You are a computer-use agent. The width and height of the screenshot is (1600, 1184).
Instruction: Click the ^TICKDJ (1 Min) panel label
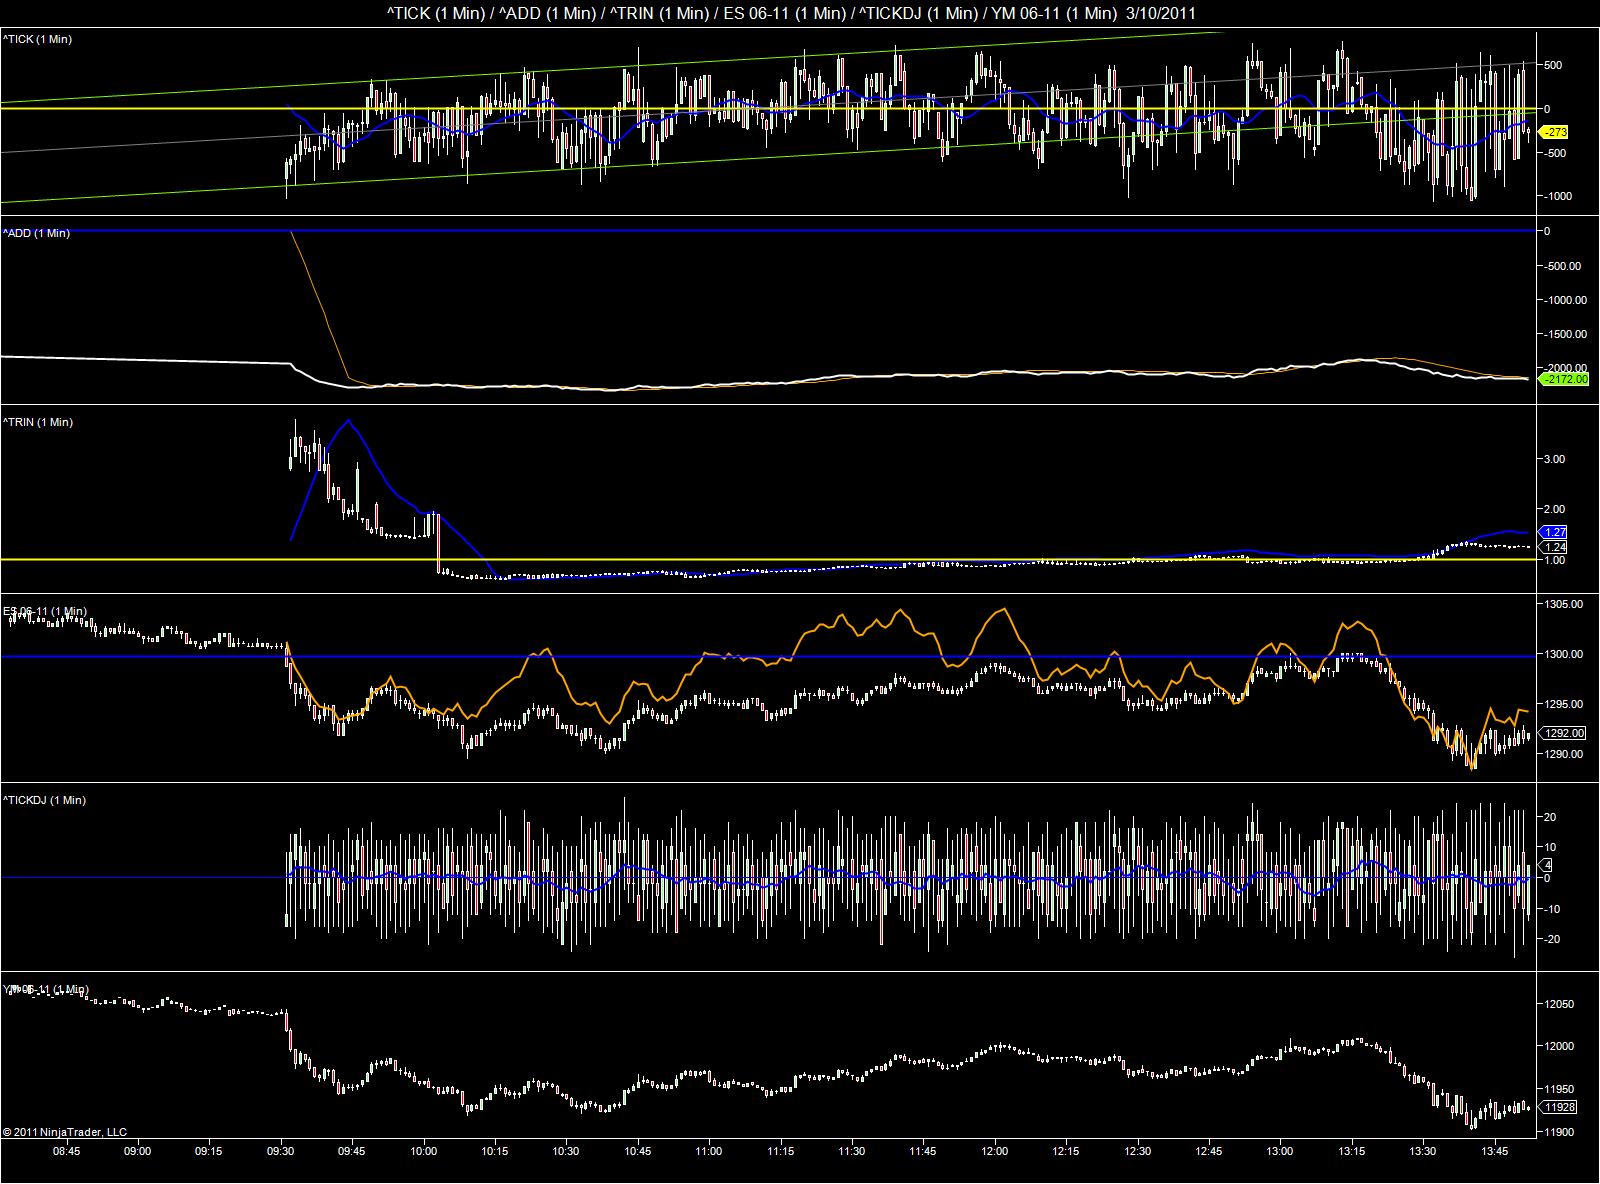[44, 800]
